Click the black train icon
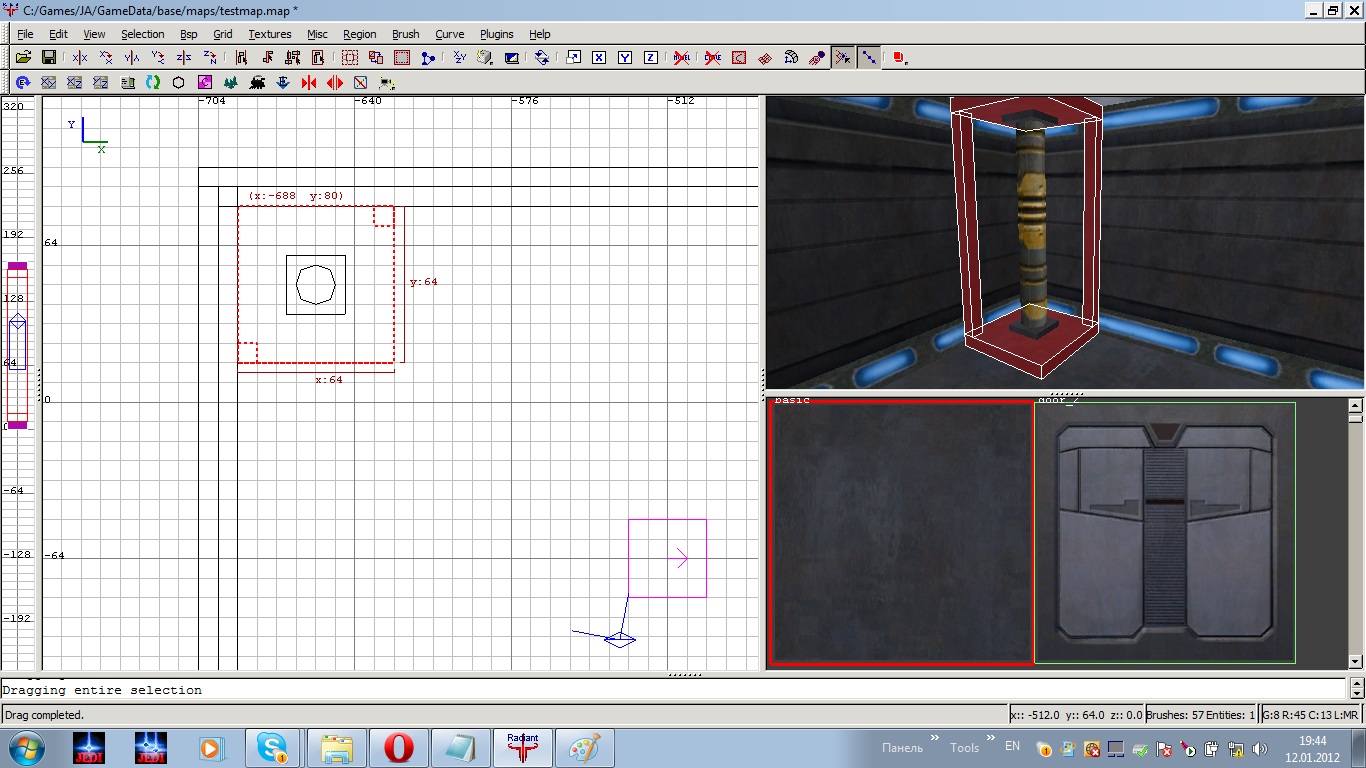Viewport: 1366px width, 768px height. click(256, 82)
